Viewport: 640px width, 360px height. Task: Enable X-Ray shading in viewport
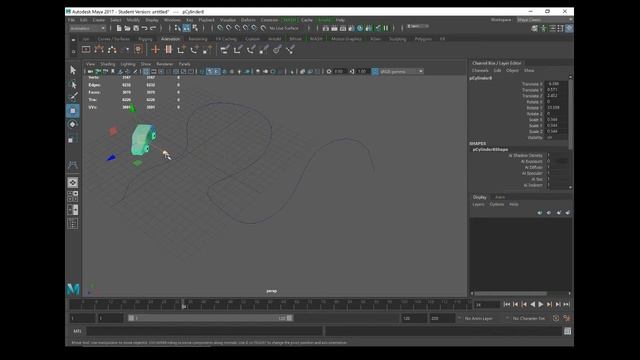(x=302, y=71)
